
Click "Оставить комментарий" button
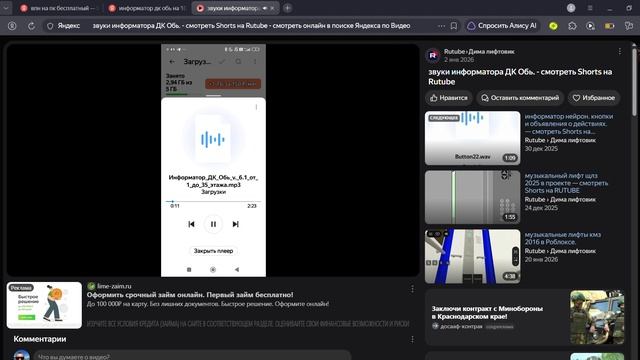tap(520, 98)
